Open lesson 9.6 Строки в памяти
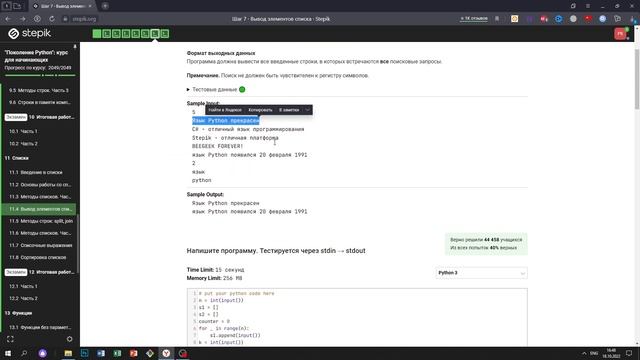This screenshot has width=640, height=360. [39, 102]
